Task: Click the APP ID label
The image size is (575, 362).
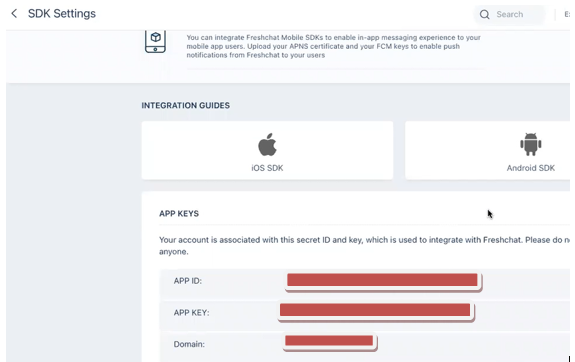Action: coord(188,281)
